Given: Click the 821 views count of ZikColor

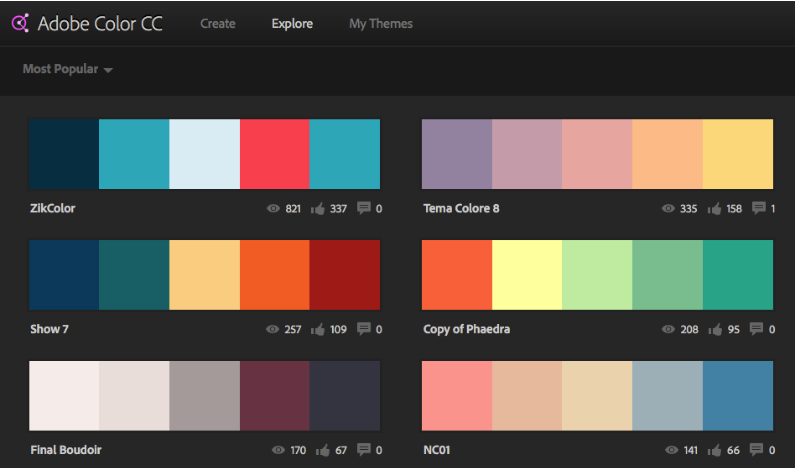Looking at the screenshot, I should coord(293,209).
